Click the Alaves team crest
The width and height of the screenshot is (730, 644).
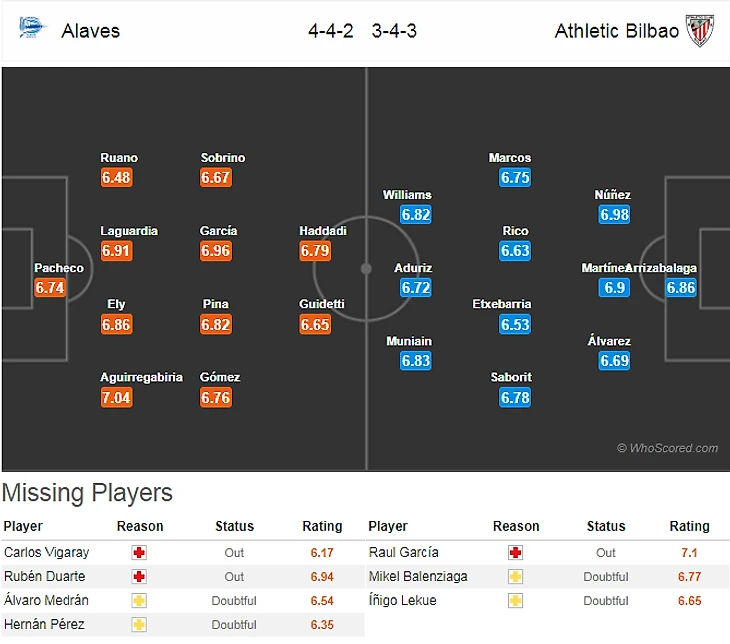[x=32, y=28]
